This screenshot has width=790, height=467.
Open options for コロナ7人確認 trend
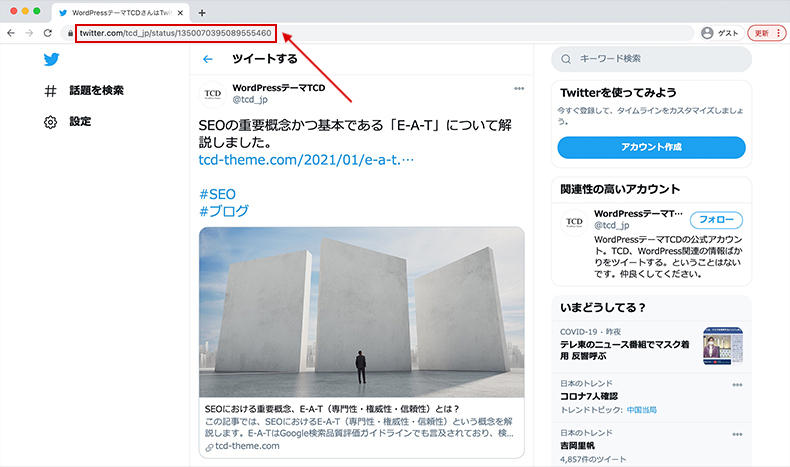point(737,385)
